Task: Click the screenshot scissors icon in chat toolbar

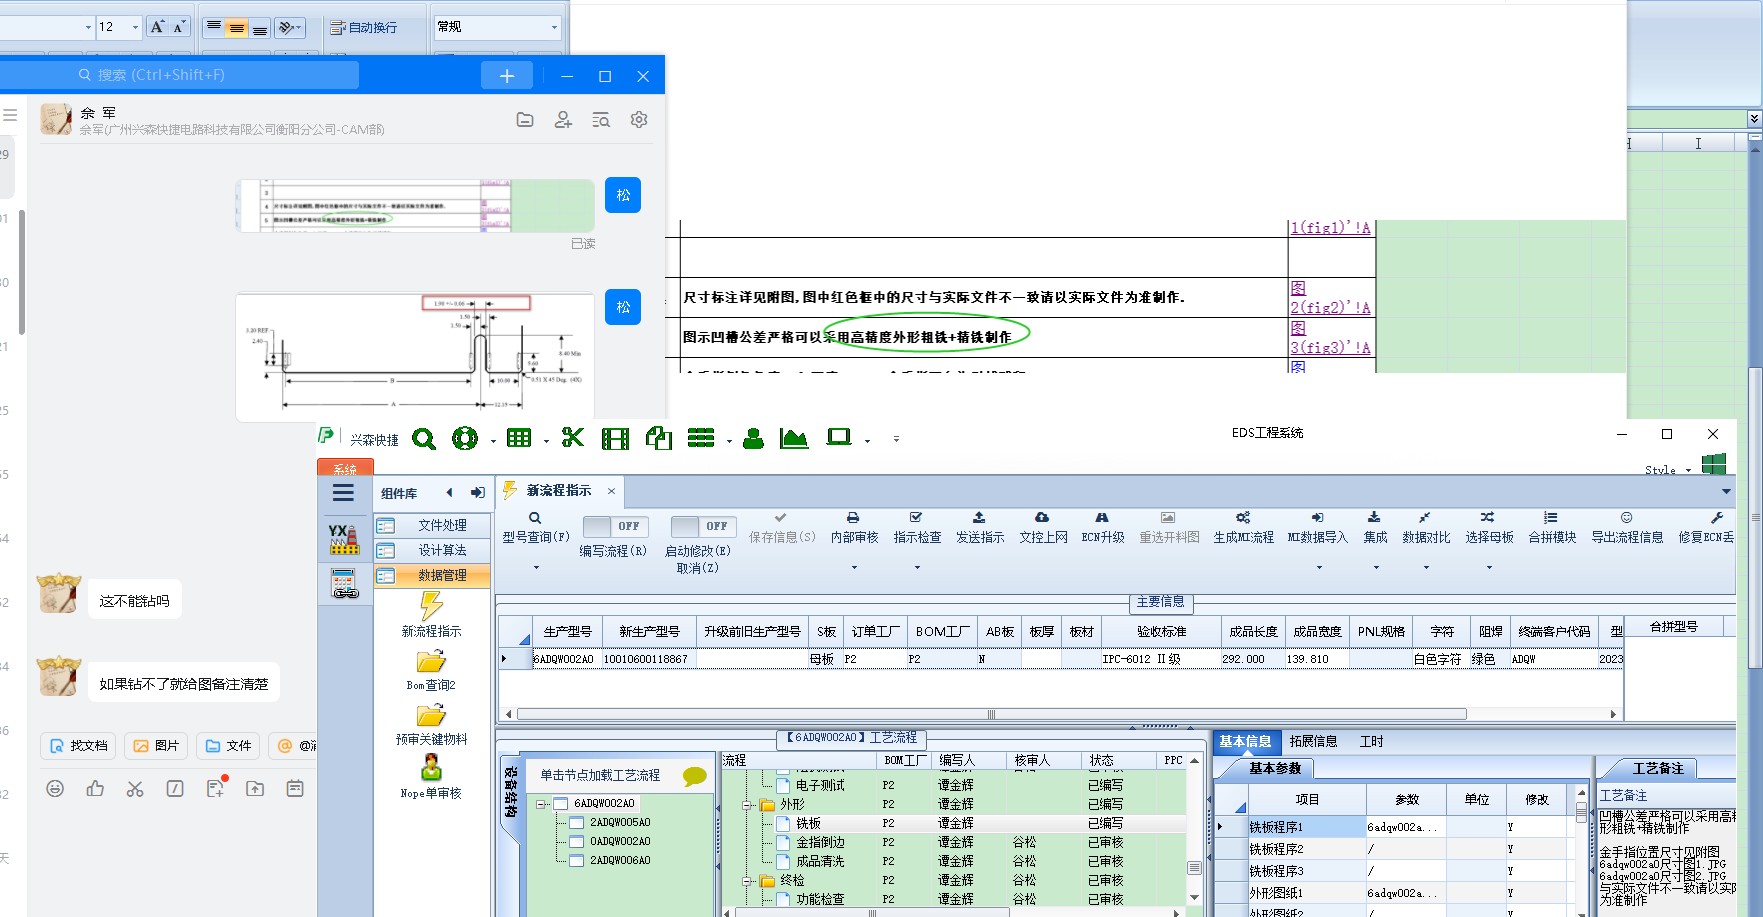Action: pyautogui.click(x=135, y=789)
